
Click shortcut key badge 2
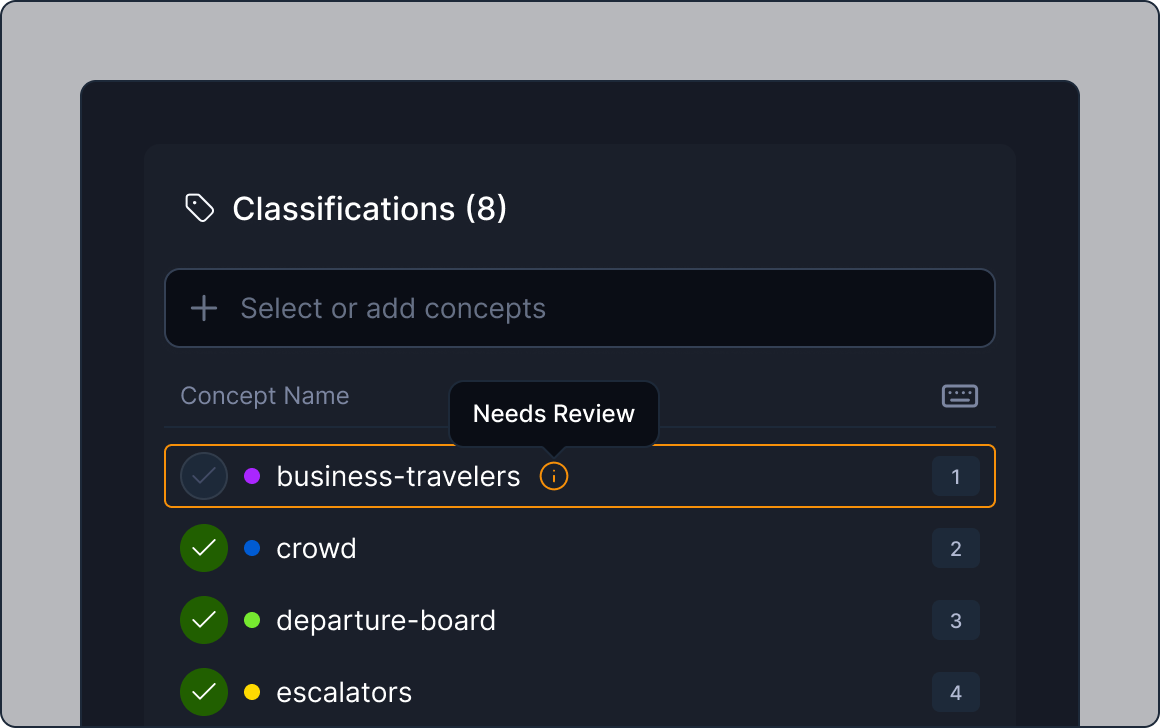[955, 548]
